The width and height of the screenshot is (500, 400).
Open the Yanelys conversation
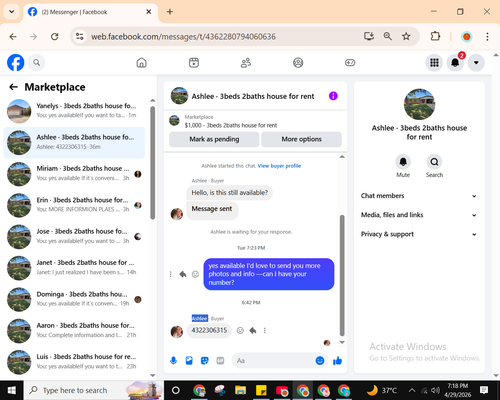coord(74,110)
